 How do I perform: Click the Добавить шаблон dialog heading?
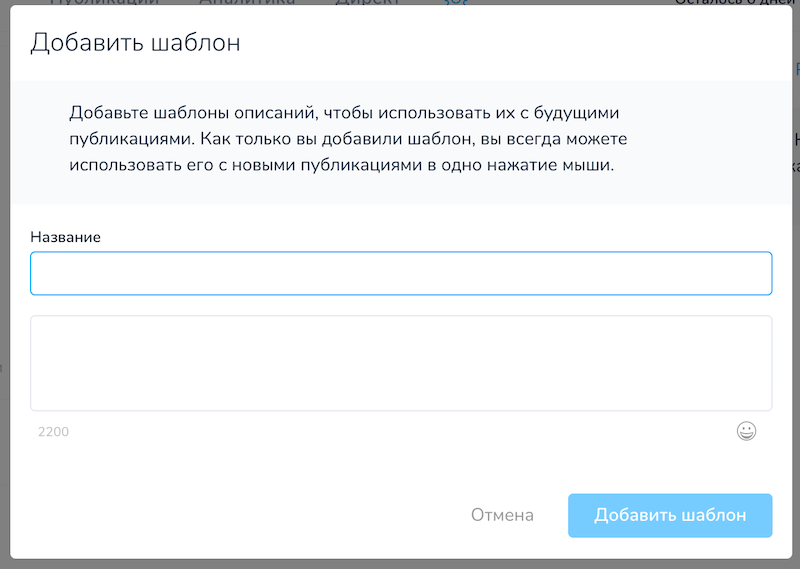(135, 43)
